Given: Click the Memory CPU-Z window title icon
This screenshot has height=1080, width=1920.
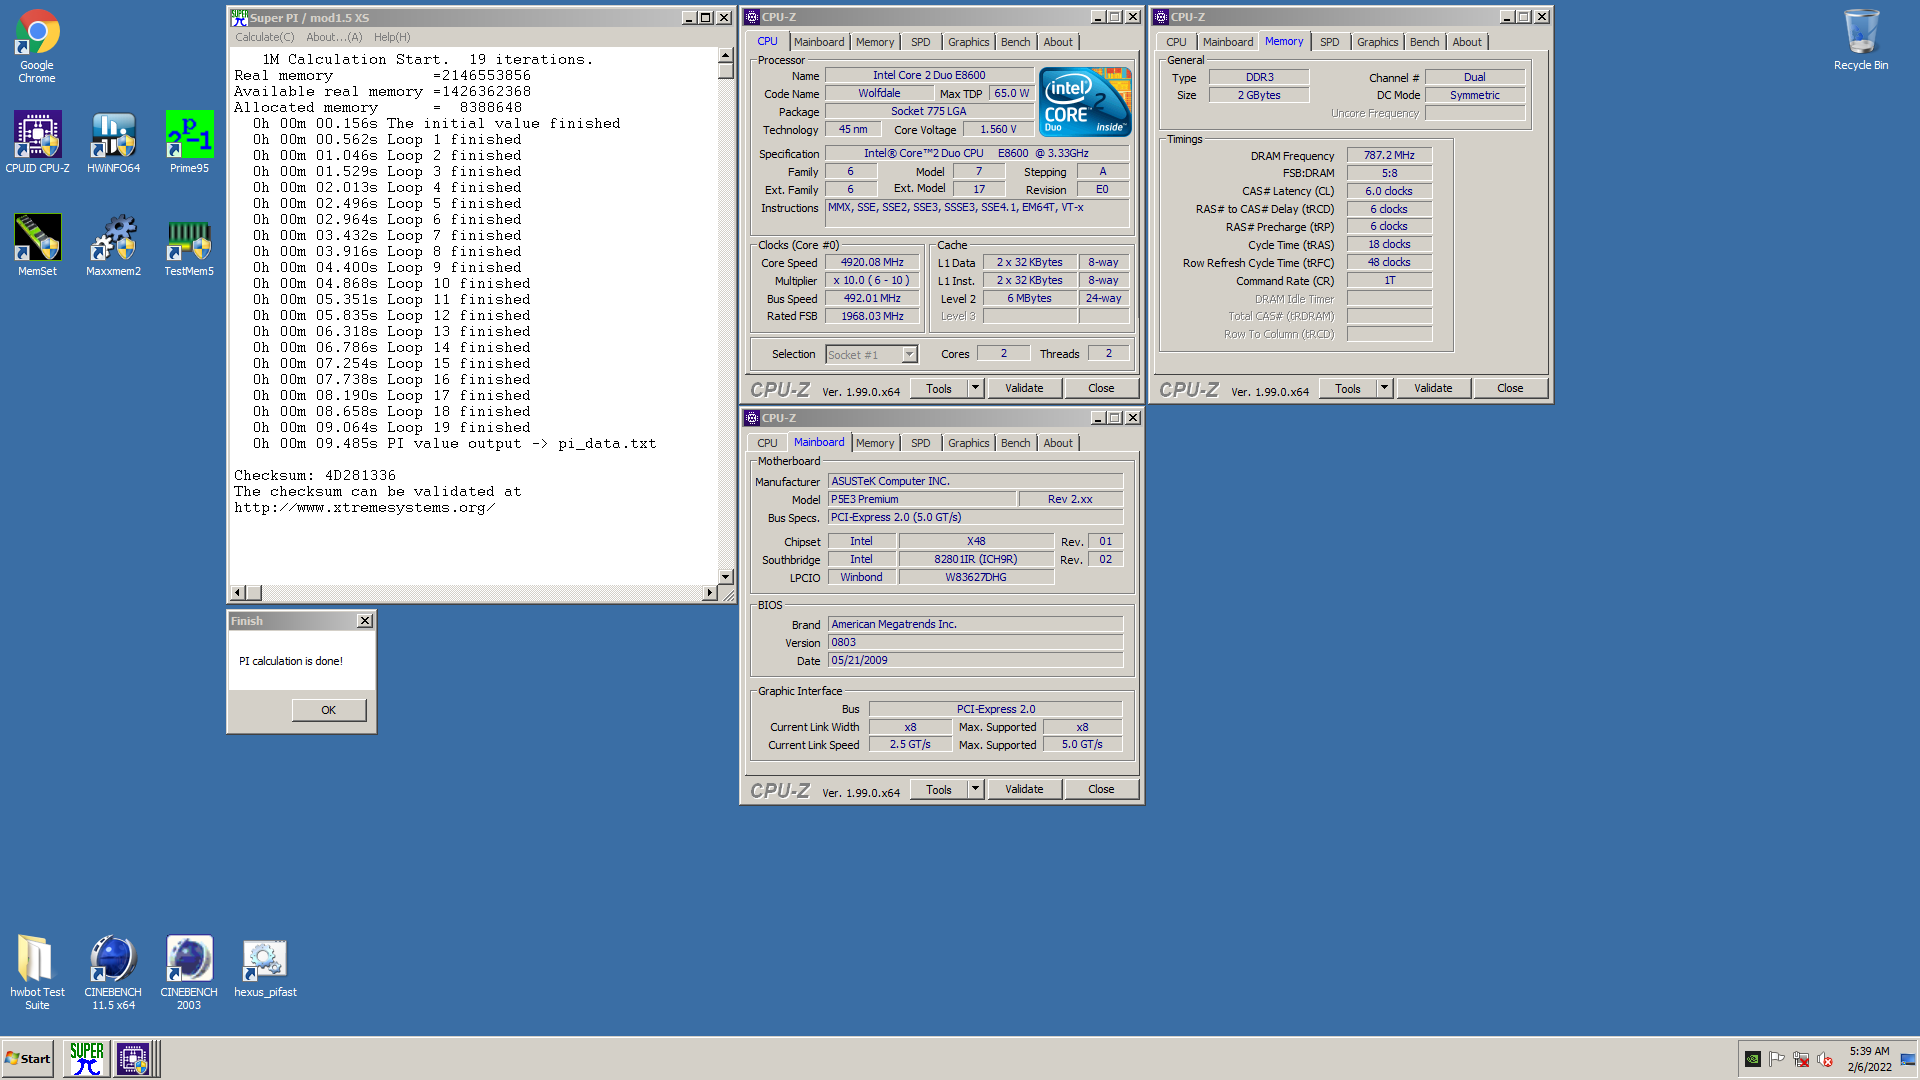Looking at the screenshot, I should coord(1161,17).
